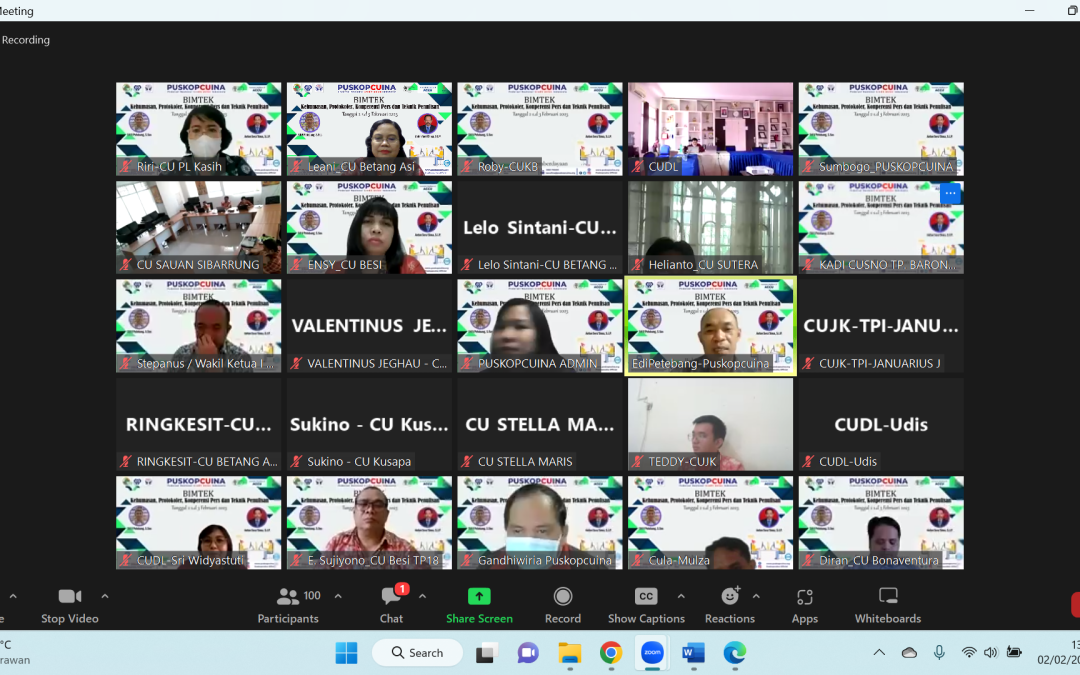This screenshot has width=1080, height=675.
Task: Toggle camera off with Stop Video
Action: point(70,604)
